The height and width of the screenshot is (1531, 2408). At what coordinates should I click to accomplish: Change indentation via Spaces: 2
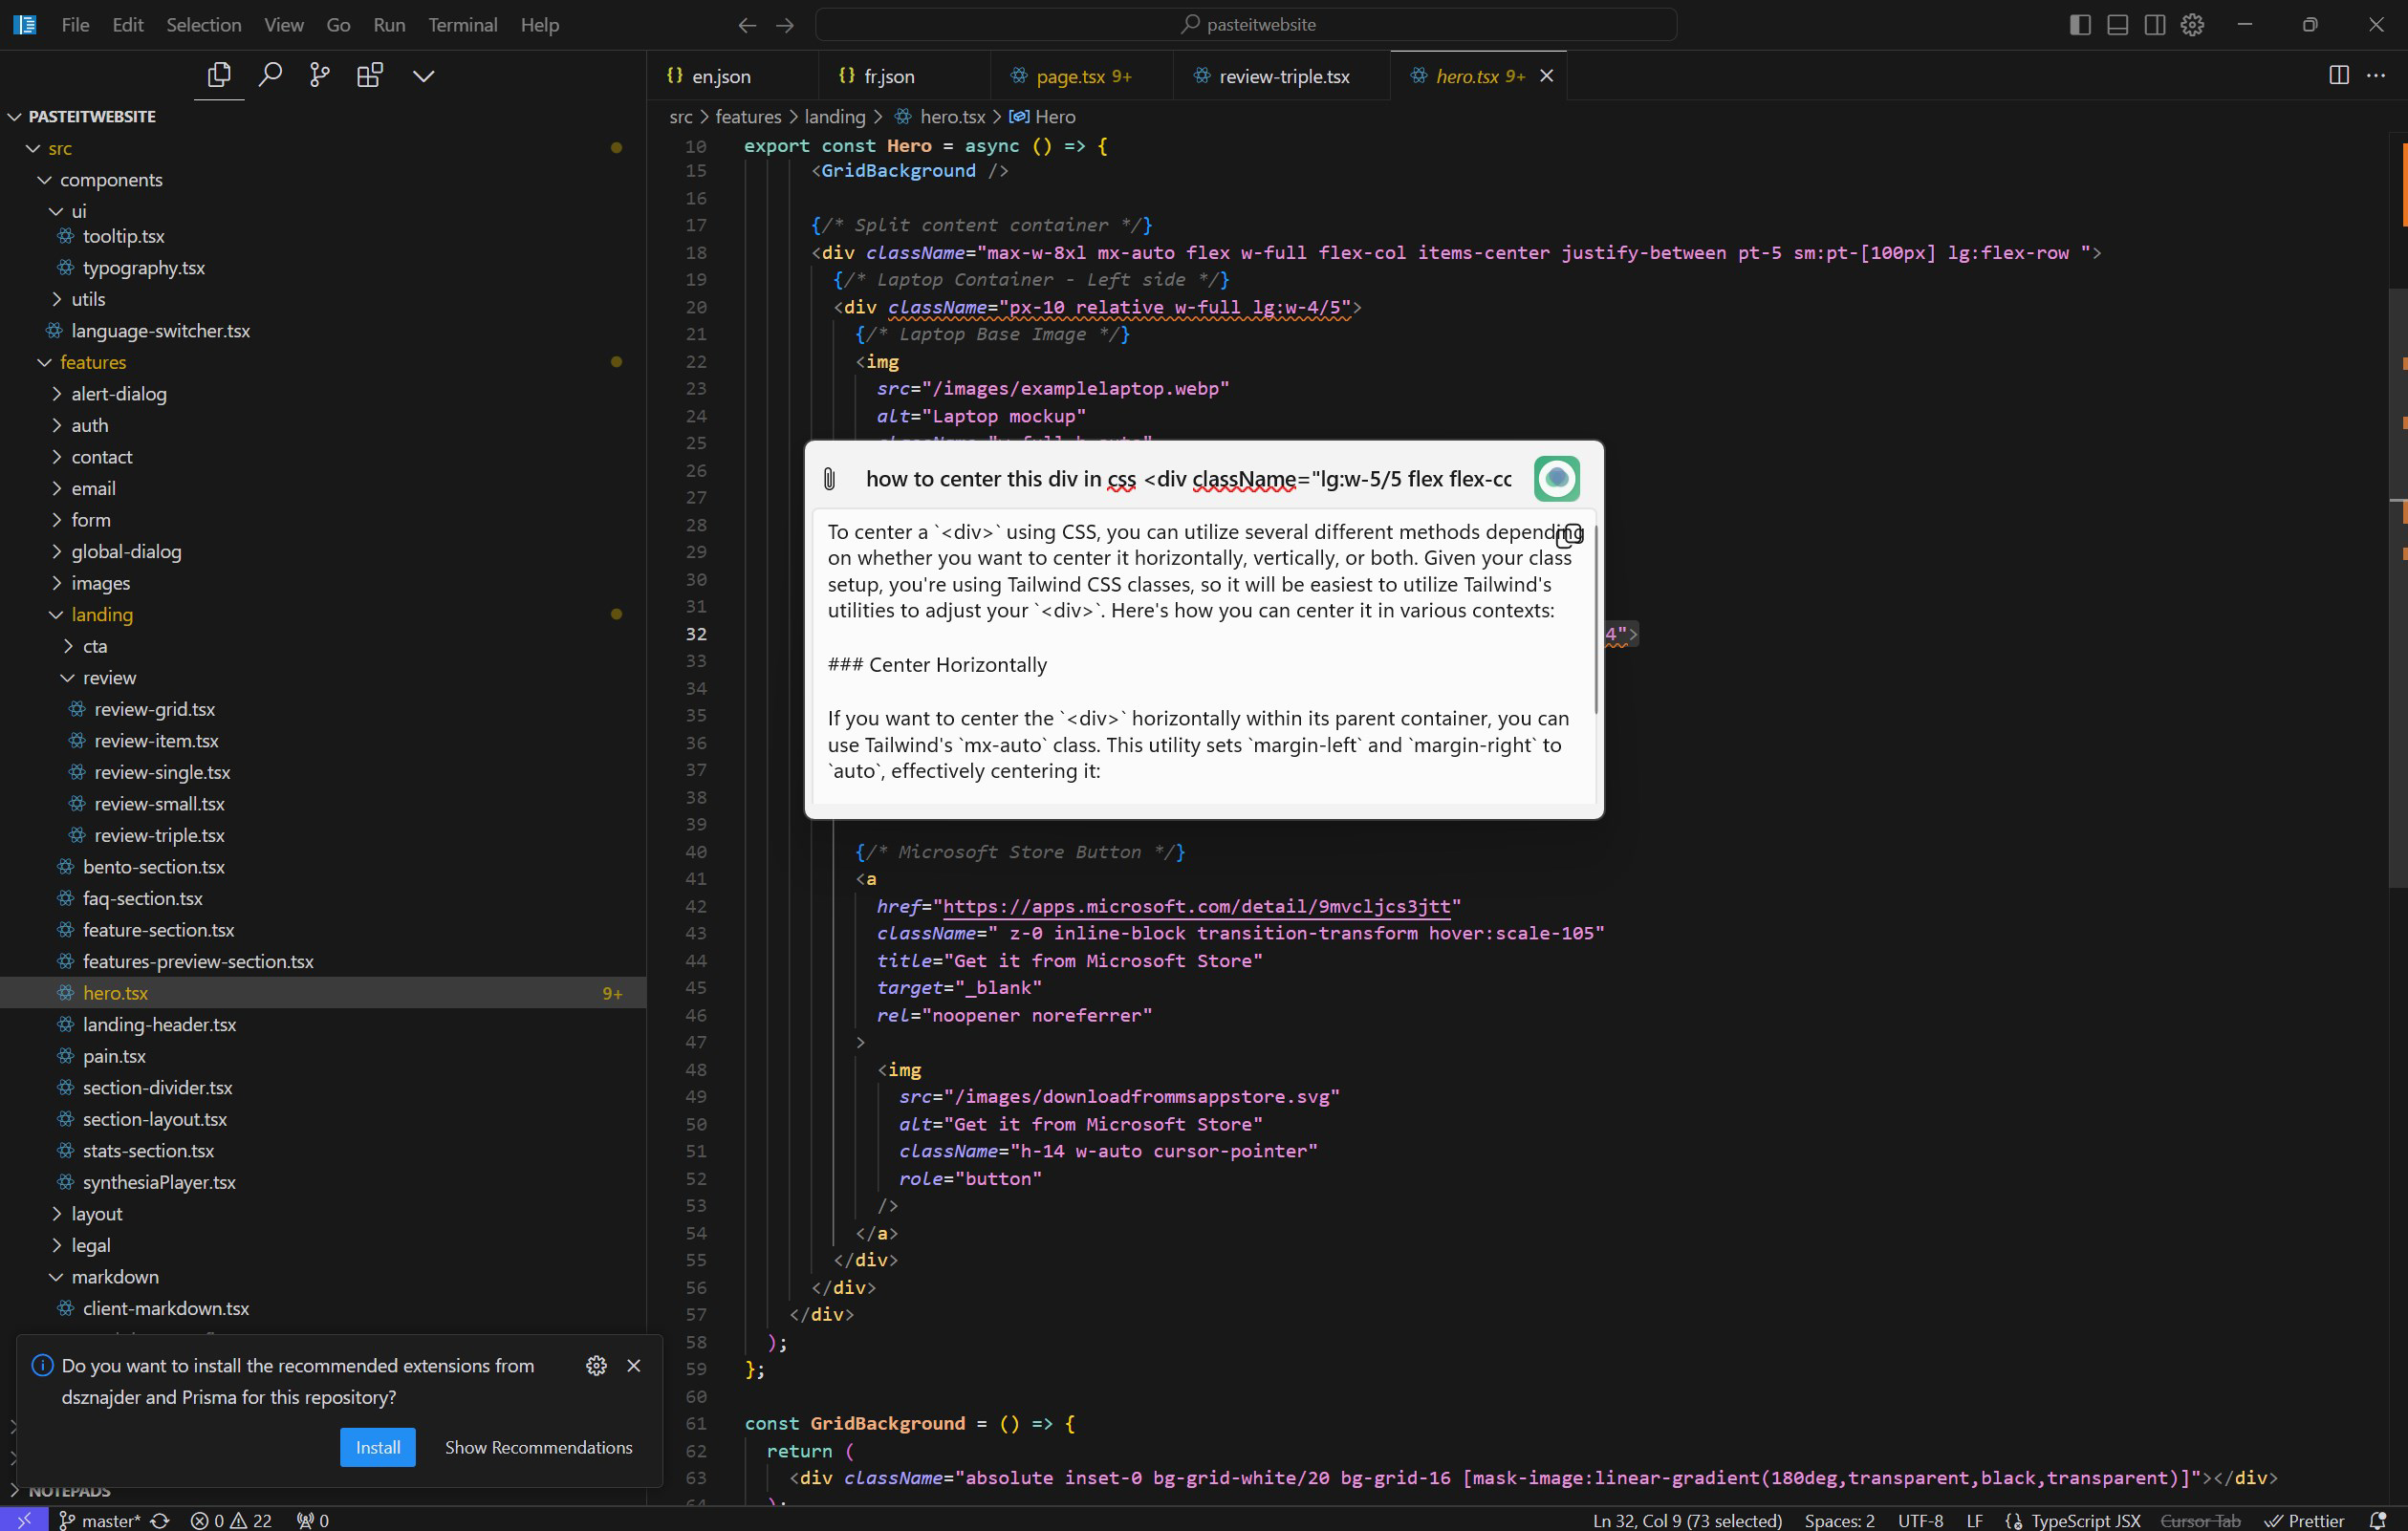pyautogui.click(x=1838, y=1520)
